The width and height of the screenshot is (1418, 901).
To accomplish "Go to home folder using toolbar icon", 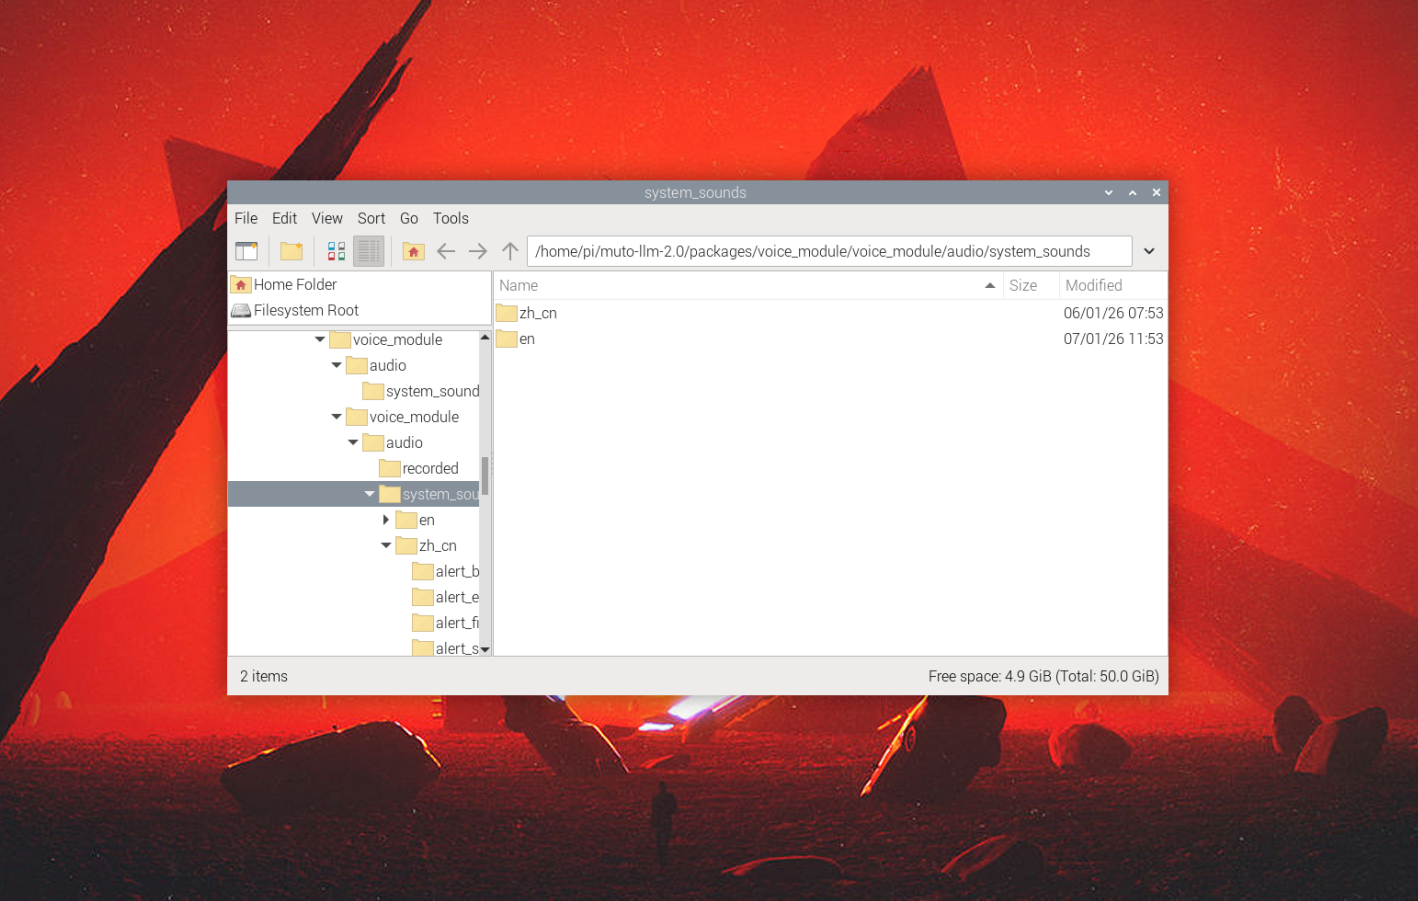I will [413, 251].
